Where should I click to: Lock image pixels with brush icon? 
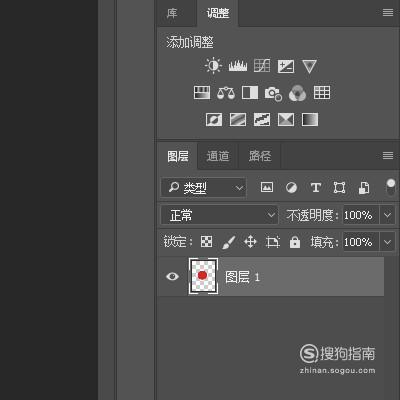tap(229, 242)
